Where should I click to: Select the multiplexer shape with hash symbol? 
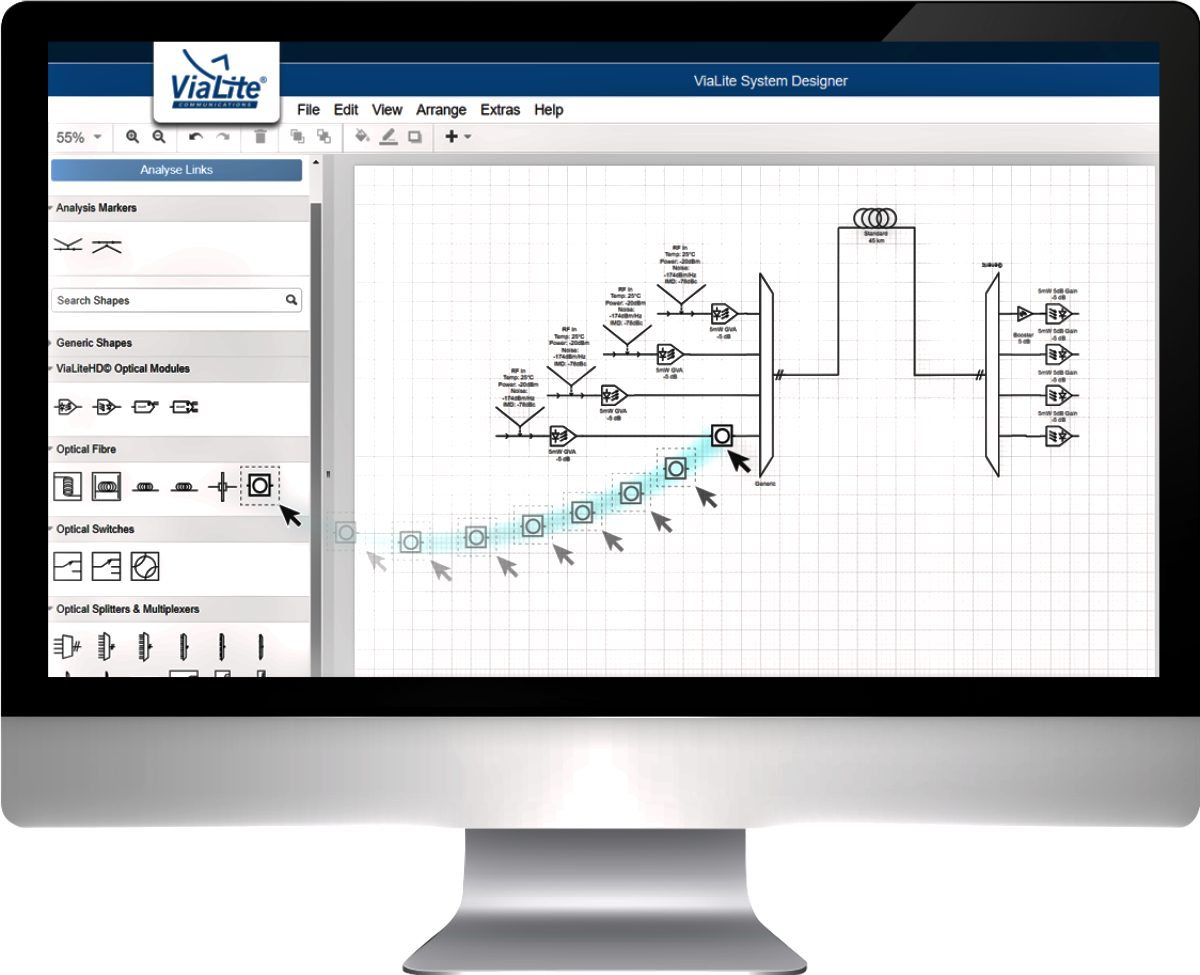[x=67, y=647]
